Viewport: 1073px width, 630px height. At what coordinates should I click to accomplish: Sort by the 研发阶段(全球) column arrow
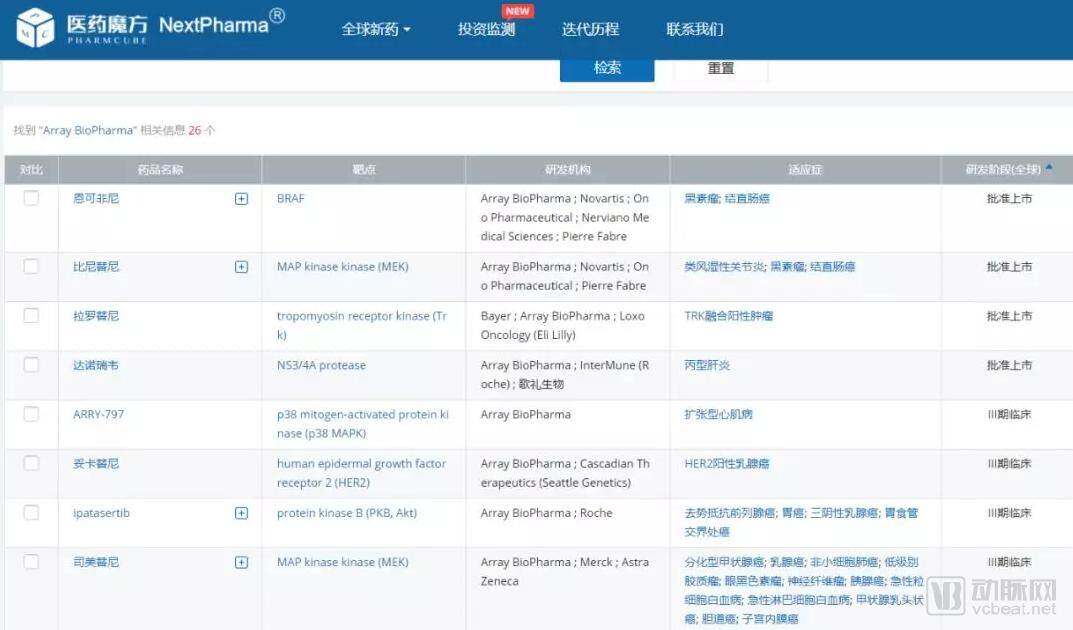tap(1049, 168)
